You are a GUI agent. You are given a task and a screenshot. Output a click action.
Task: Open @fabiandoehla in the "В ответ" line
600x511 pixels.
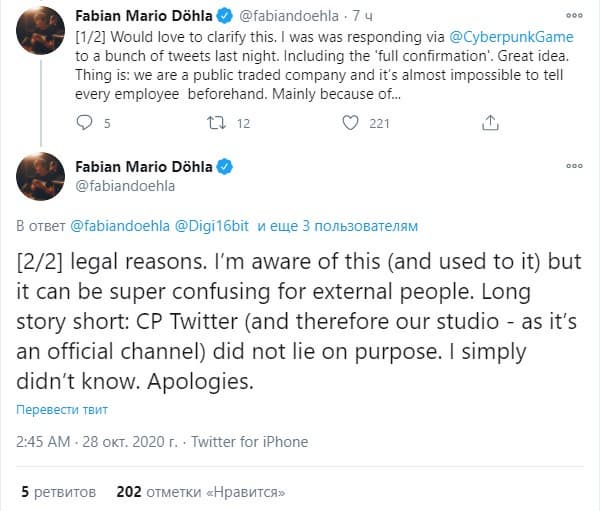[x=113, y=226]
